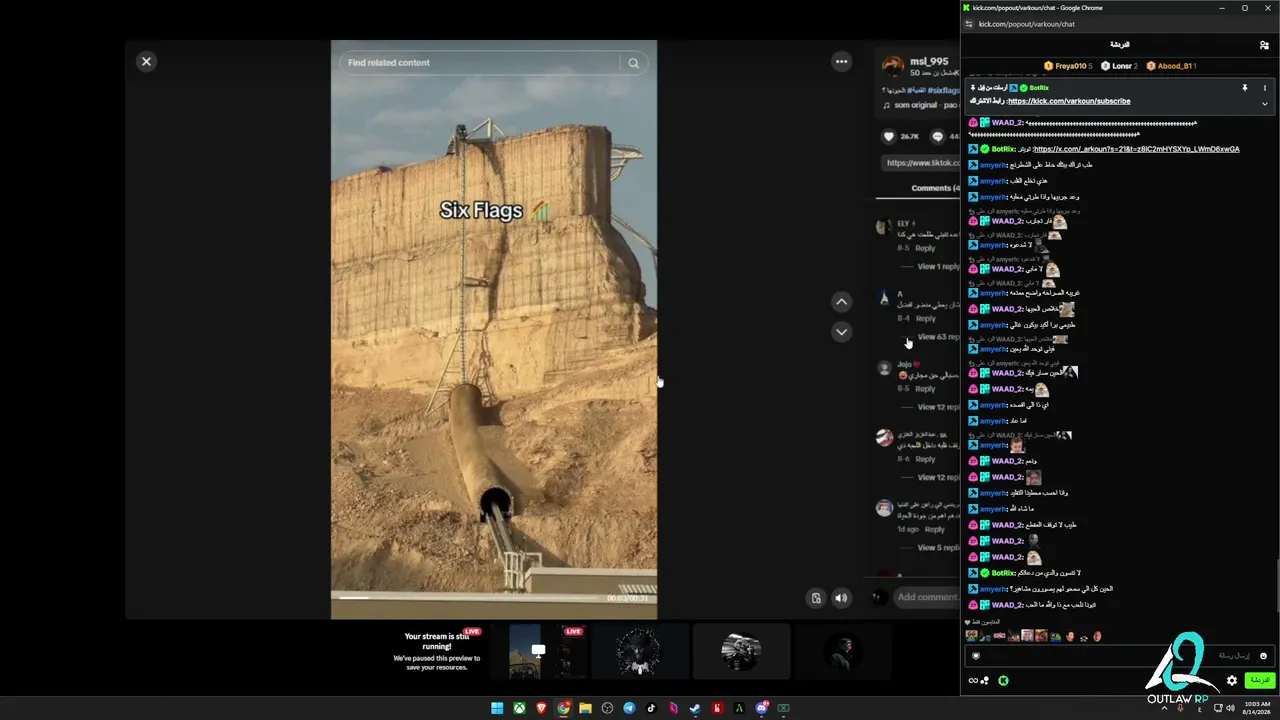The image size is (1280, 720).
Task: Click Abood_B1 in the top gifters
Action: point(1171,66)
